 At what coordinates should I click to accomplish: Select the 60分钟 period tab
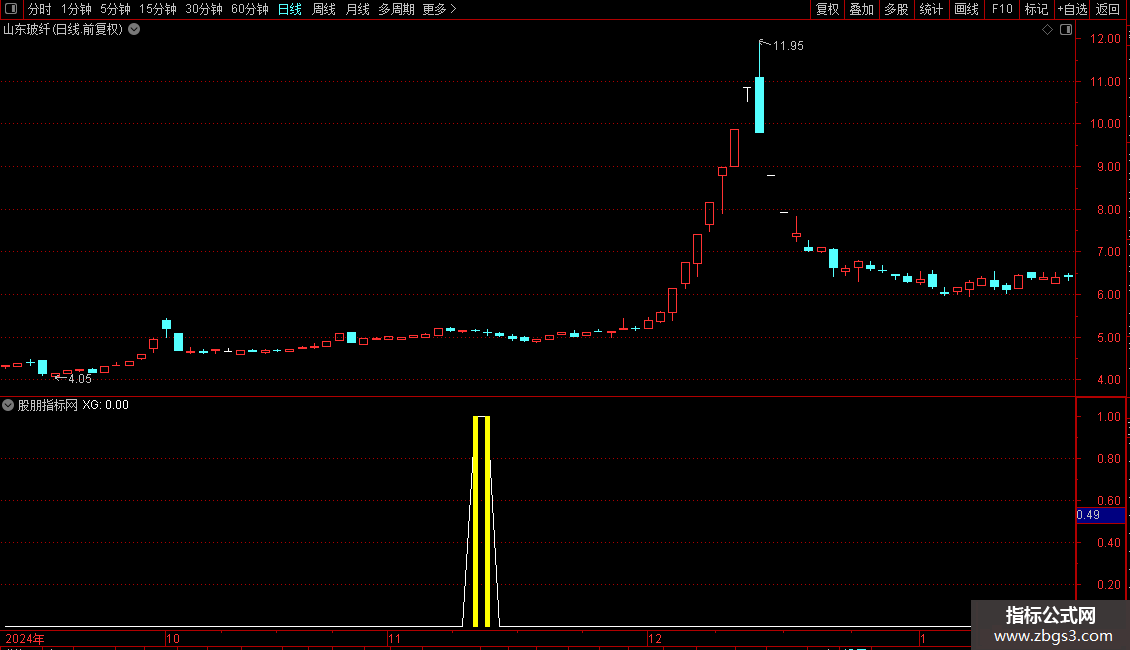[250, 9]
